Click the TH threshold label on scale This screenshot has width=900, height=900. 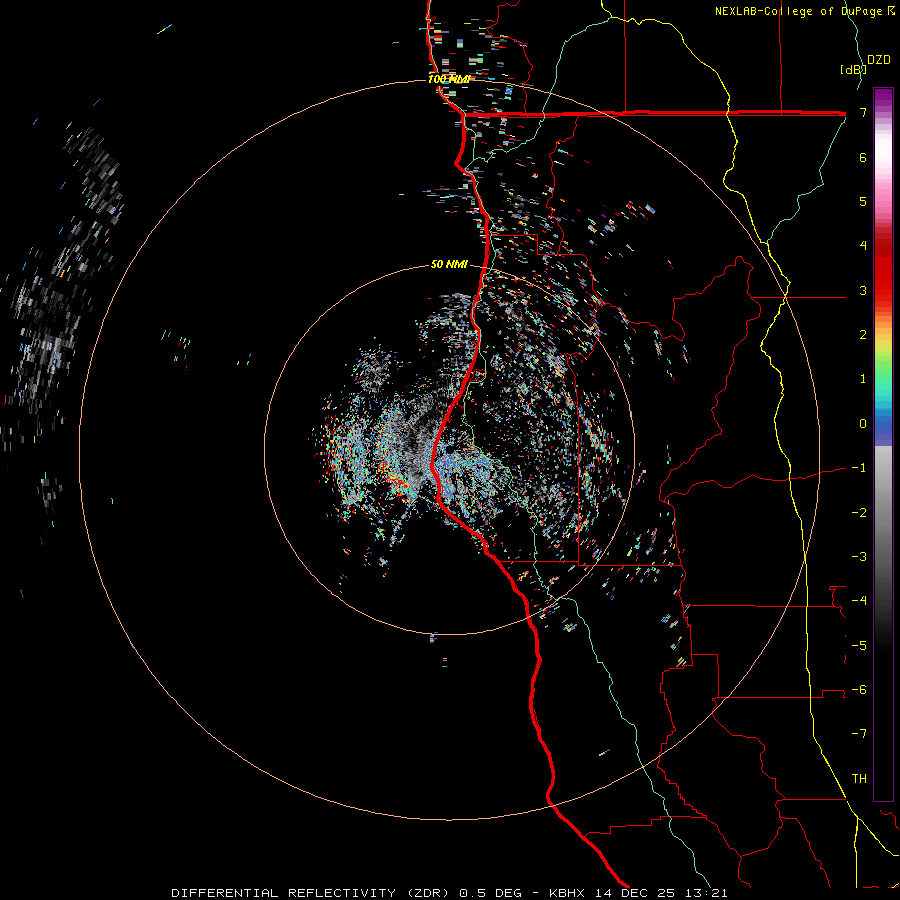click(859, 779)
